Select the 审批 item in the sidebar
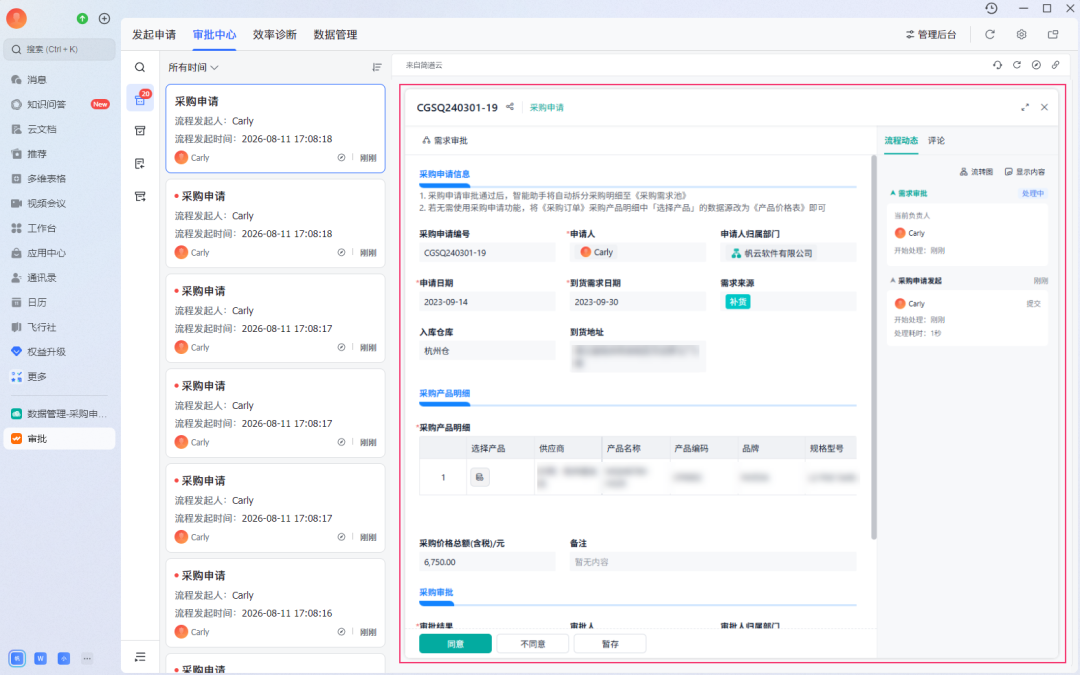 (59, 439)
